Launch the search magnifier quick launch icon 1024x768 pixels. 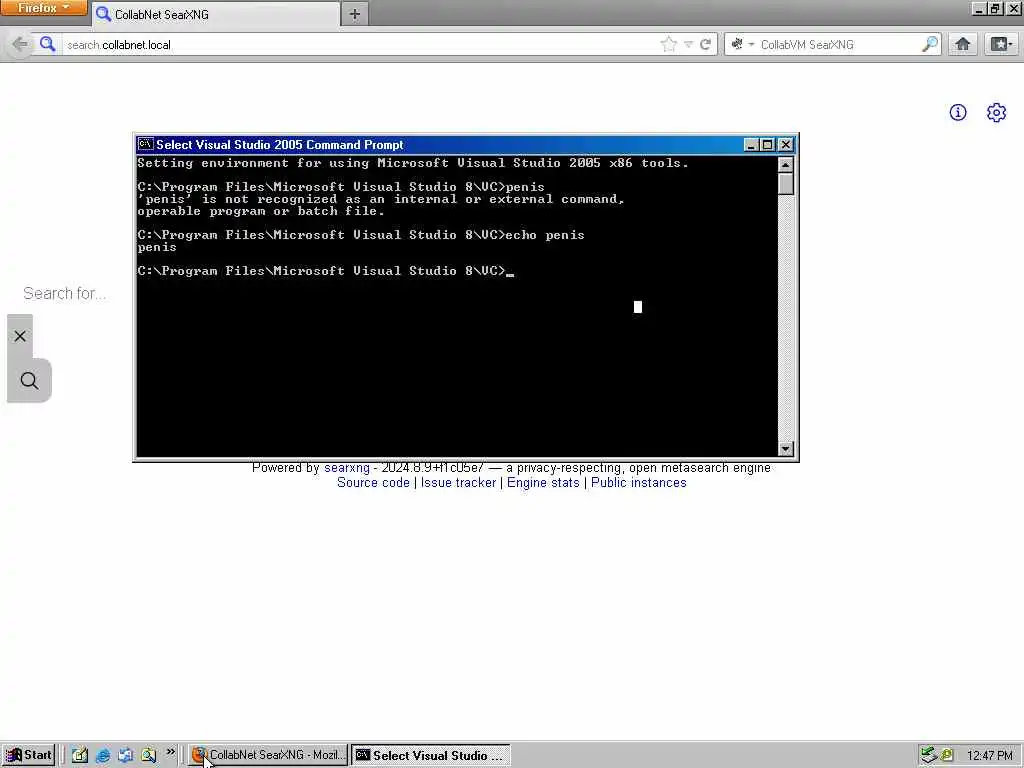pos(148,755)
